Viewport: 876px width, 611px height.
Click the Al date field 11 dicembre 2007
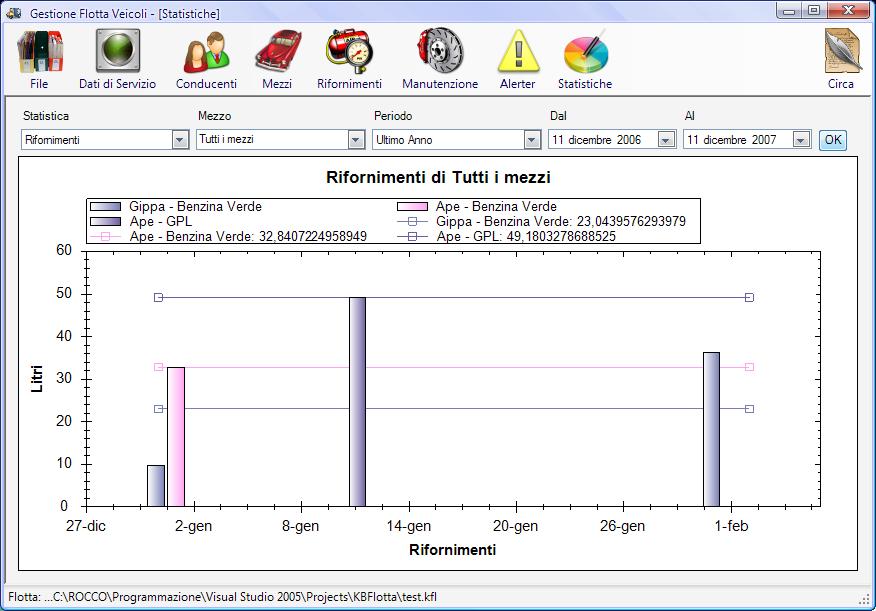[747, 140]
